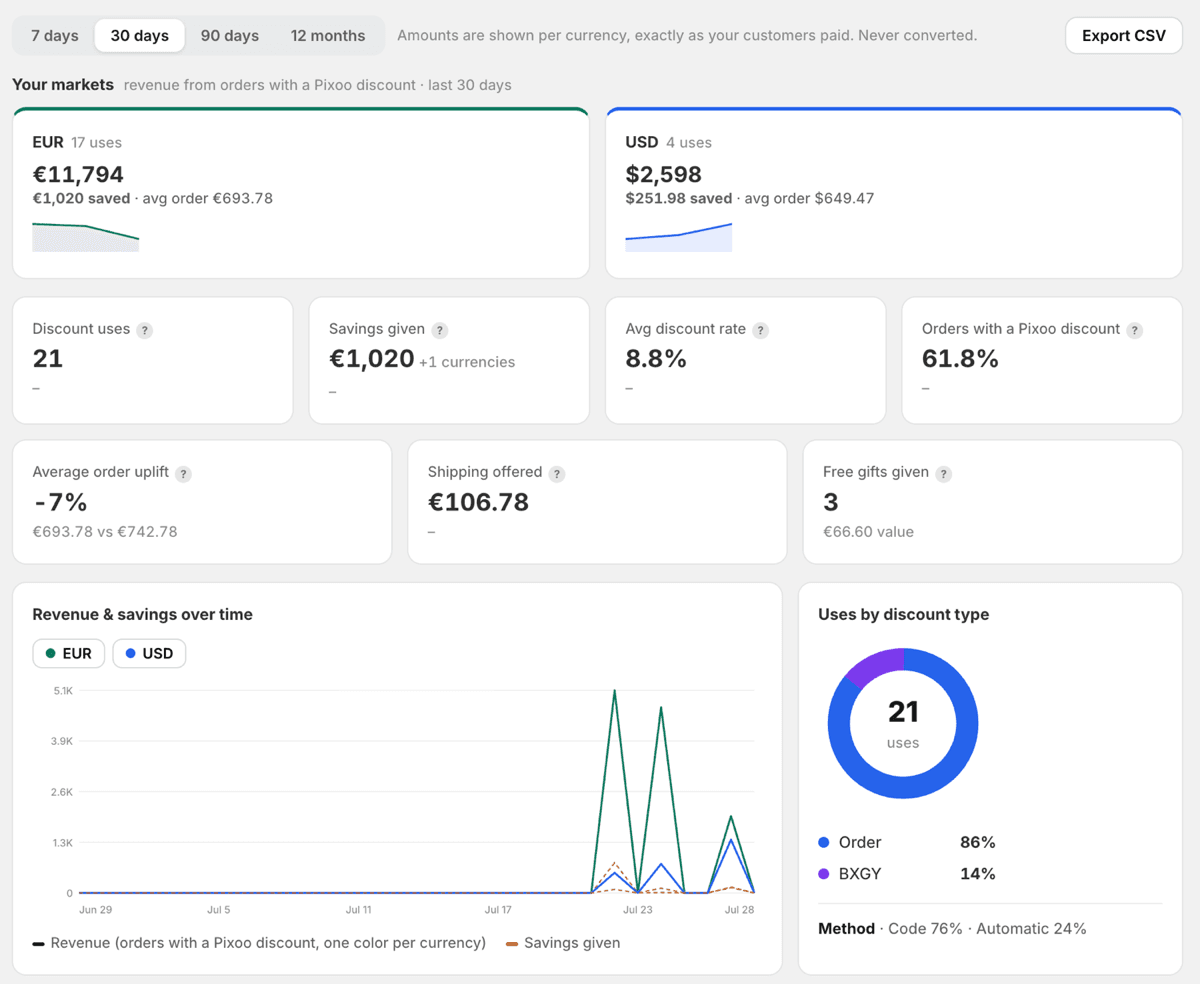Click the 'Jul 23' x-axis label
Viewport: 1200px width, 984px height.
(x=638, y=910)
